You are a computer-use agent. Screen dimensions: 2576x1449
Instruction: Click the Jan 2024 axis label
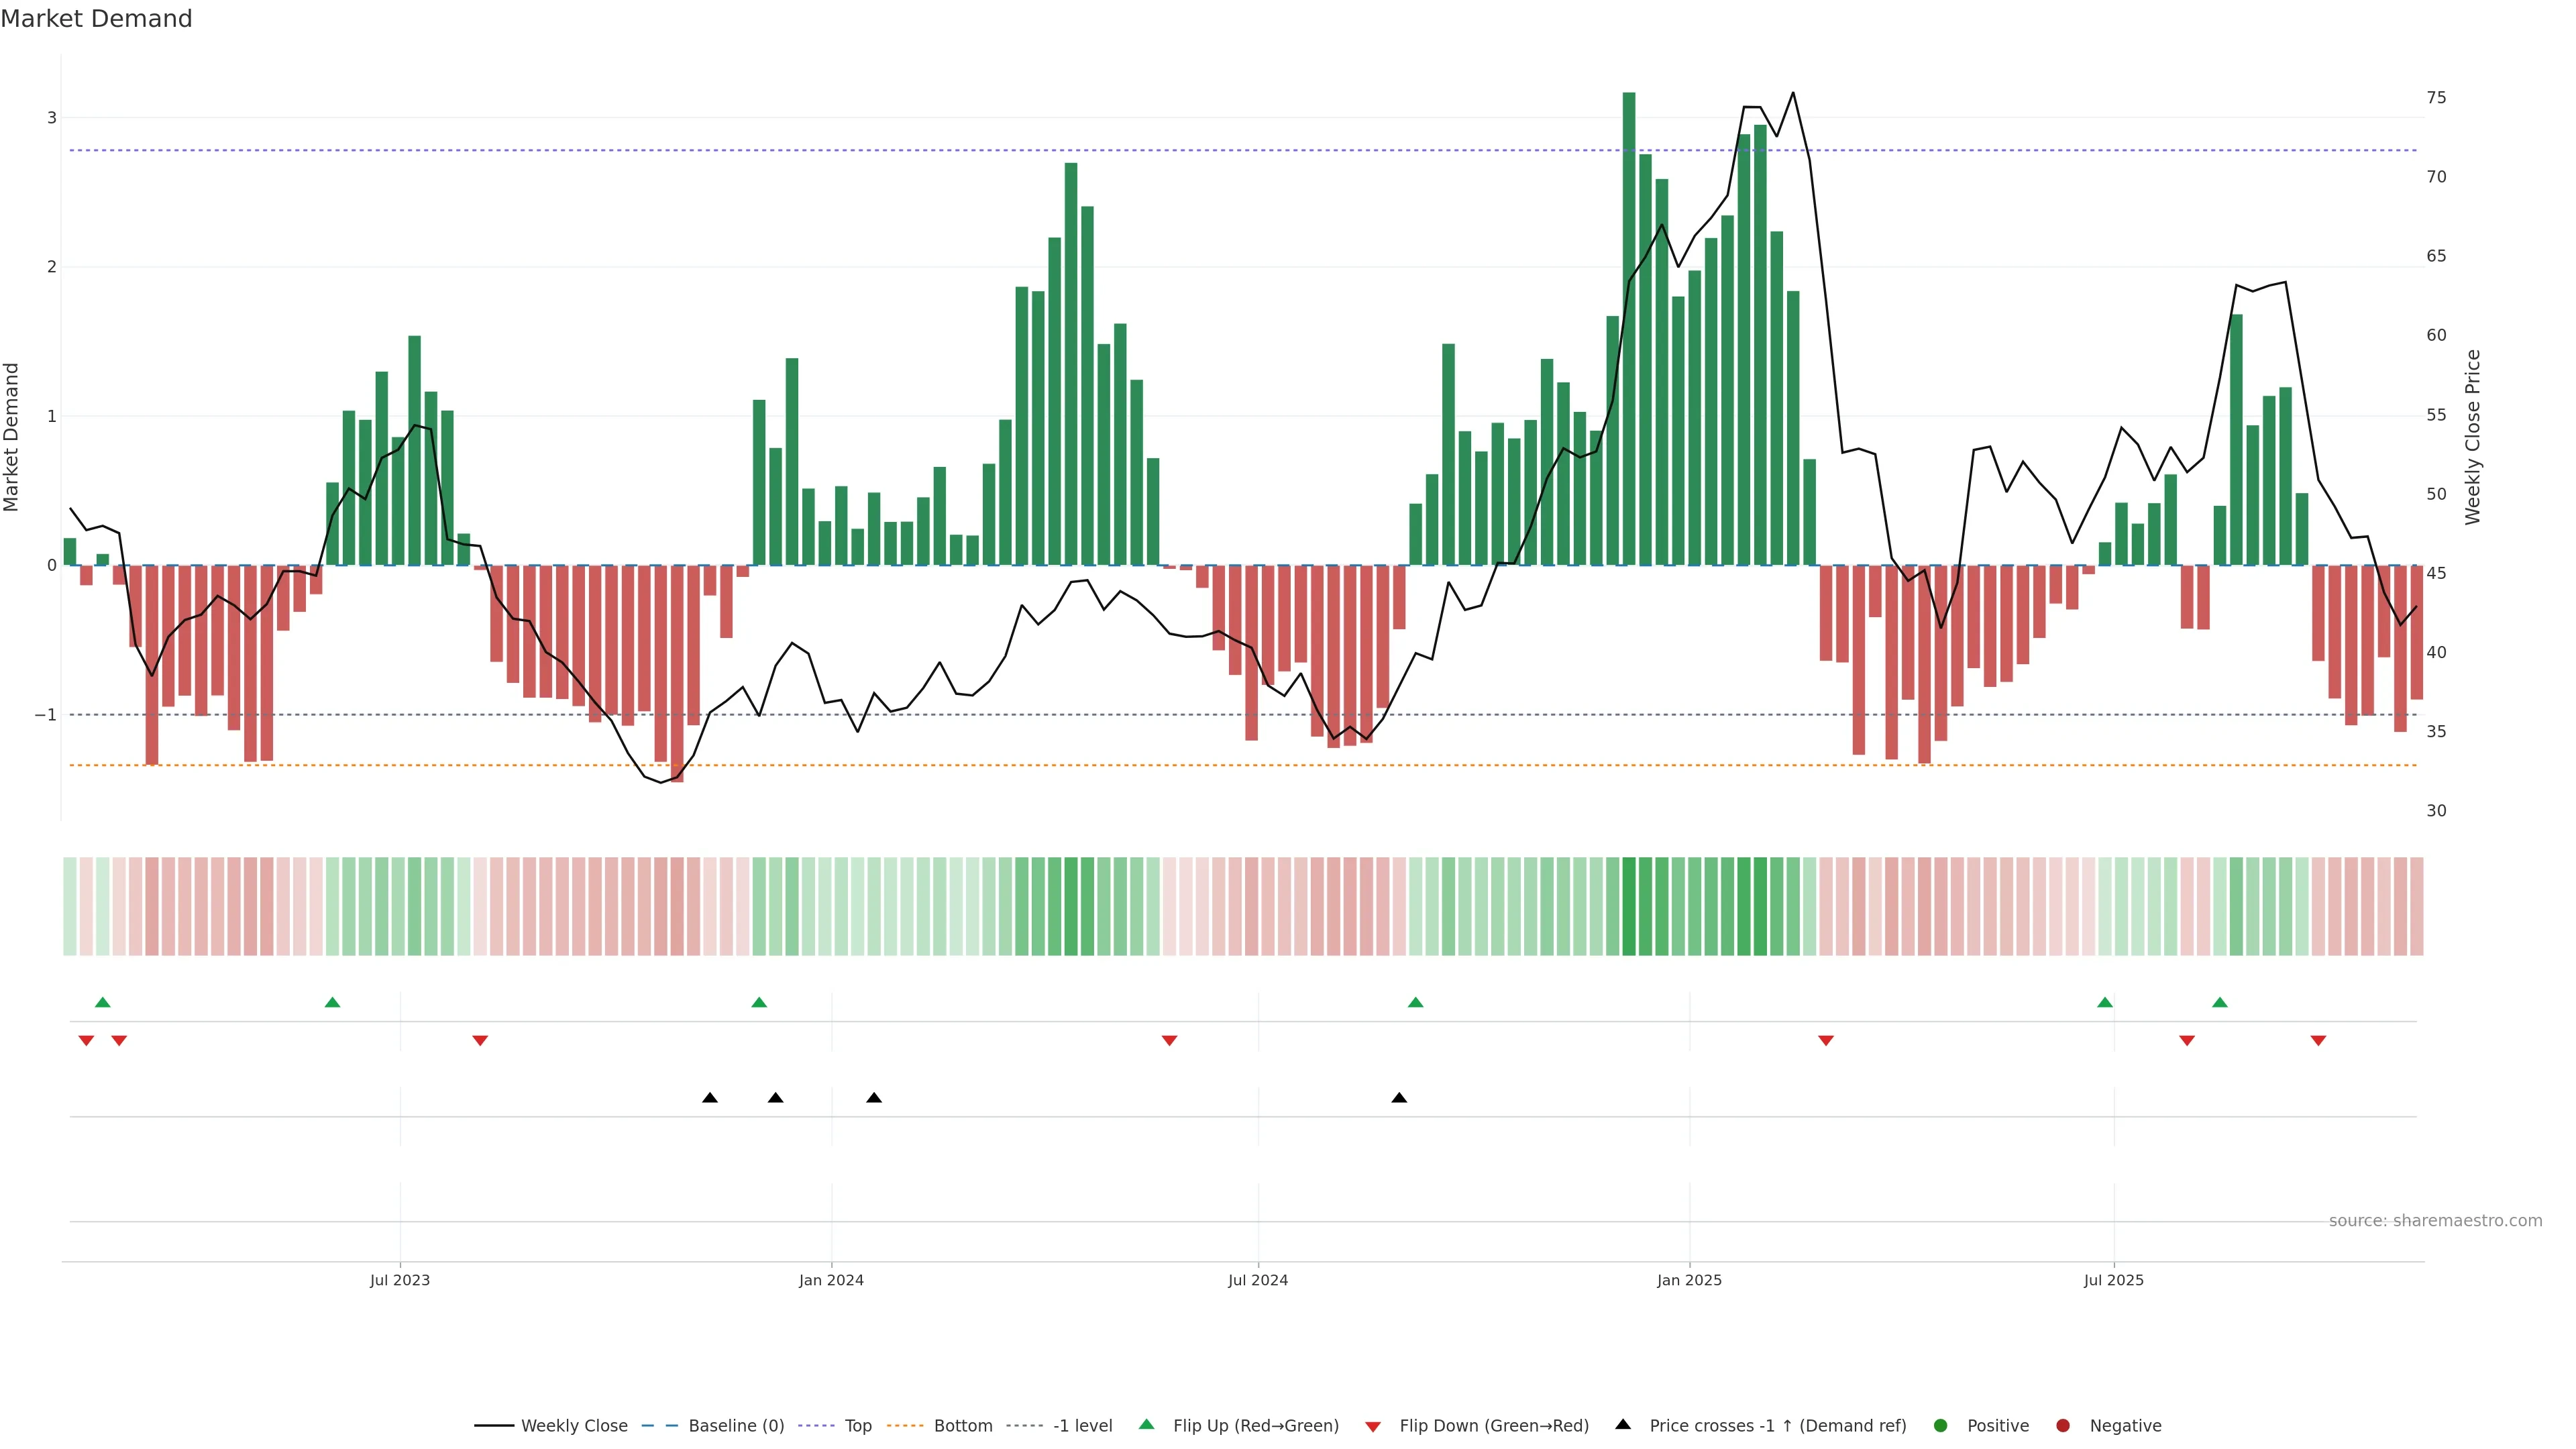831,1280
